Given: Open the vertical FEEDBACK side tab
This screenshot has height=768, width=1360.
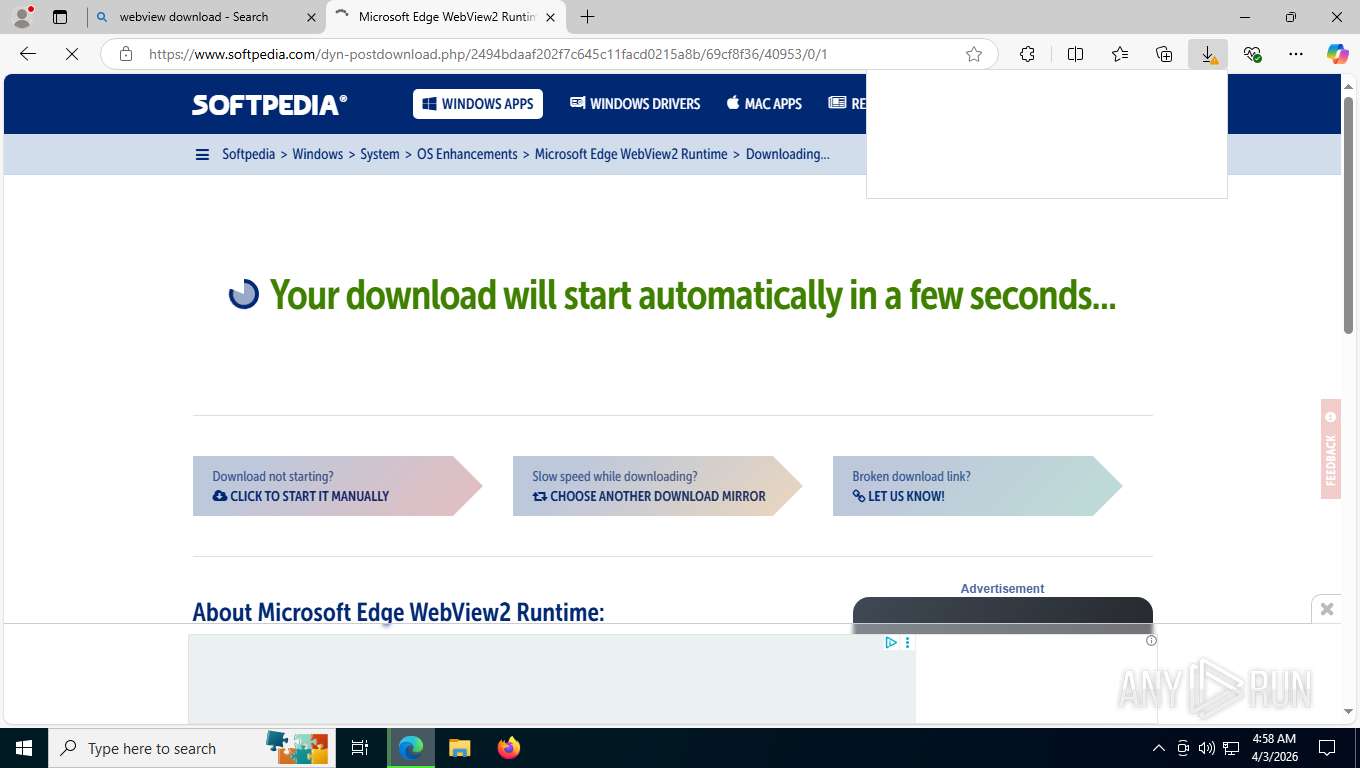Looking at the screenshot, I should click(x=1330, y=449).
